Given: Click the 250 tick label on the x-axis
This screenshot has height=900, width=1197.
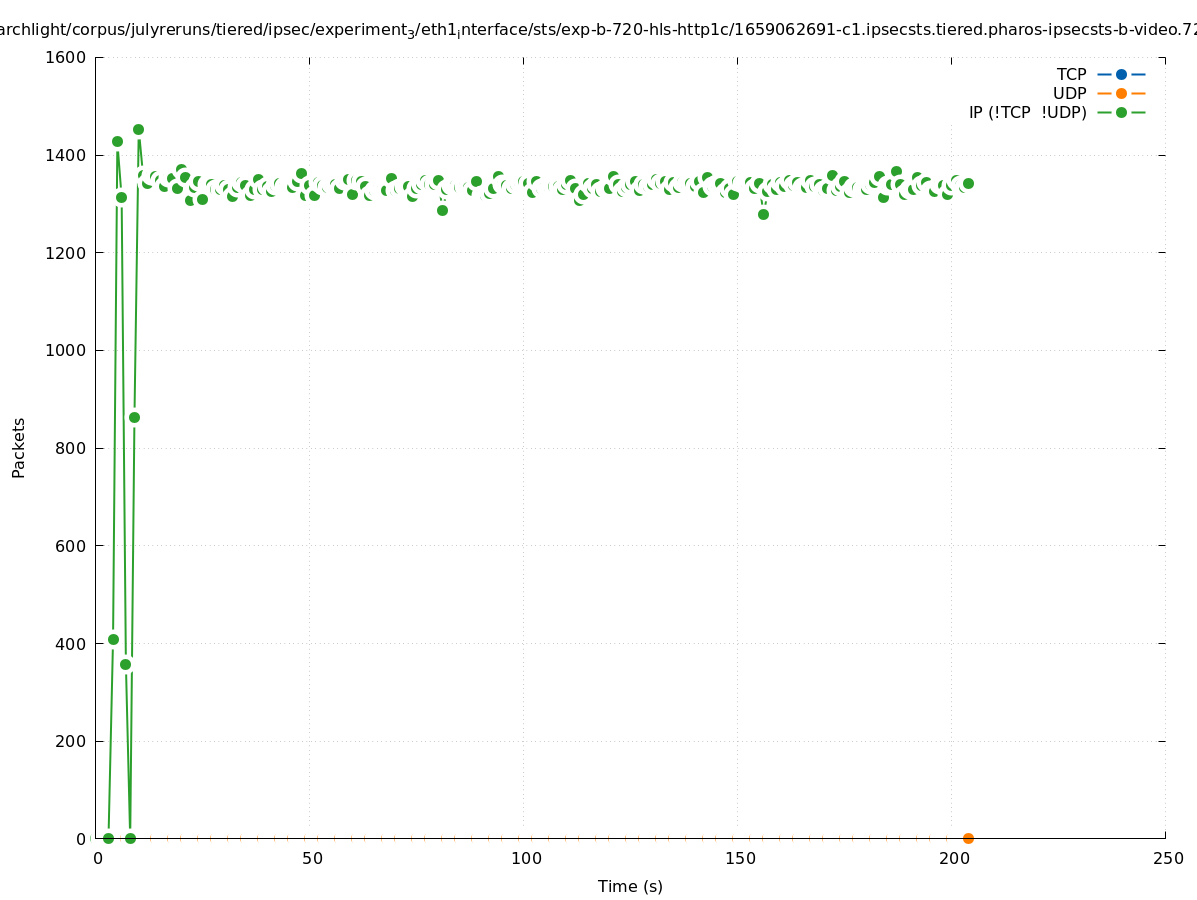Looking at the screenshot, I should coord(1167,858).
